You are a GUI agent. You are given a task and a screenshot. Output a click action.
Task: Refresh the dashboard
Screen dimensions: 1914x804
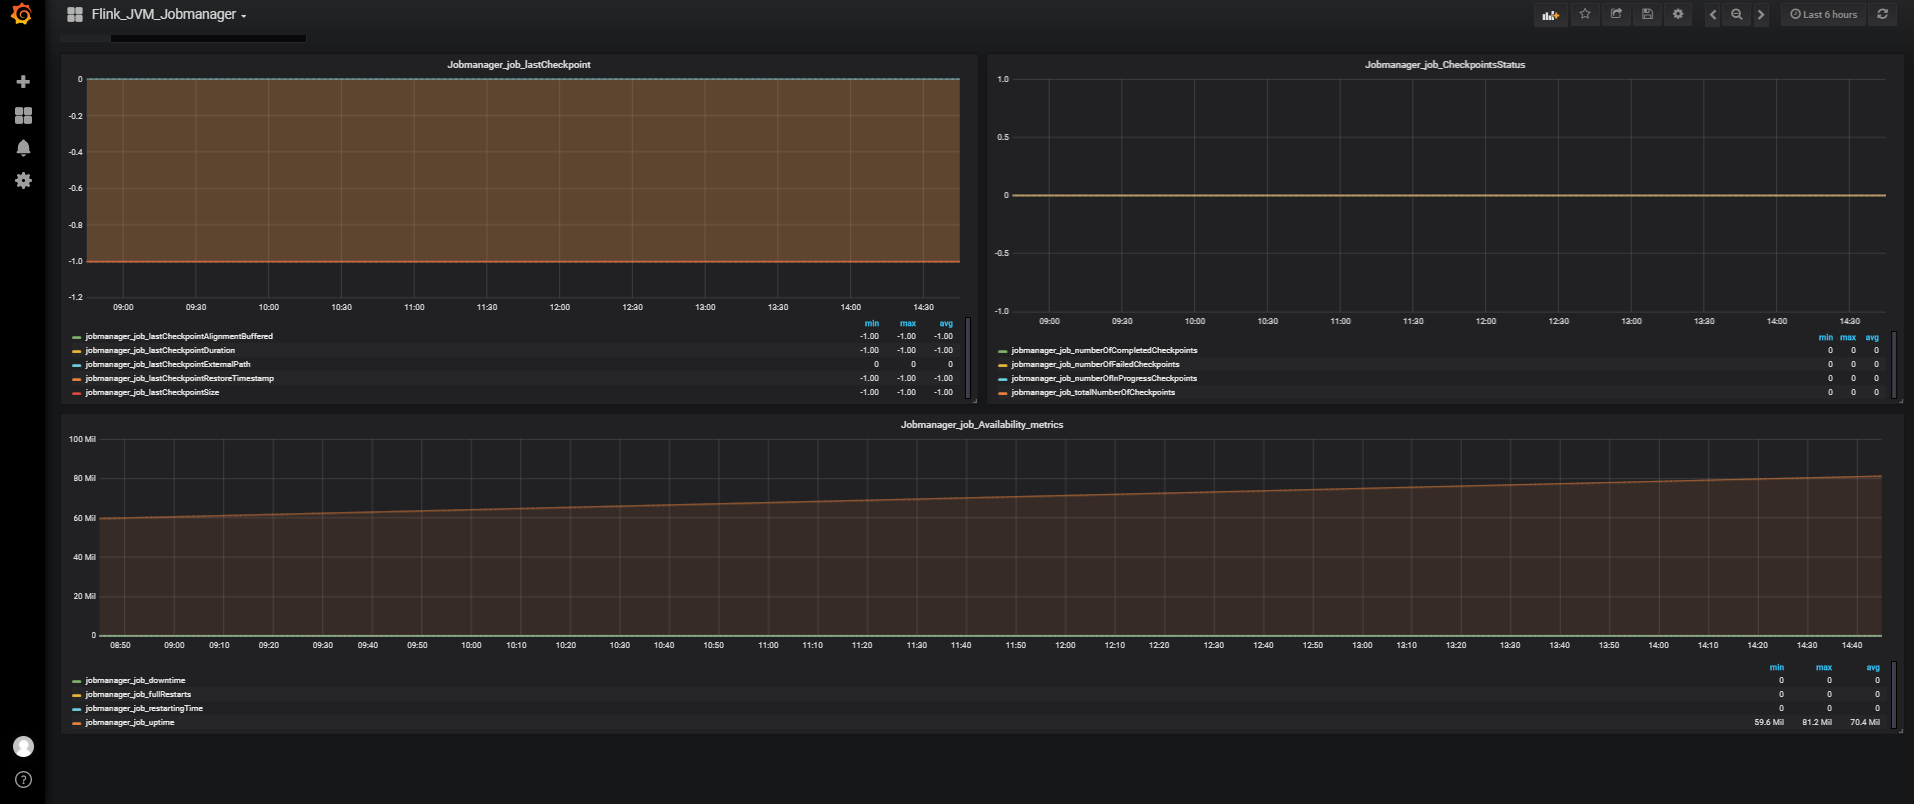(1883, 14)
